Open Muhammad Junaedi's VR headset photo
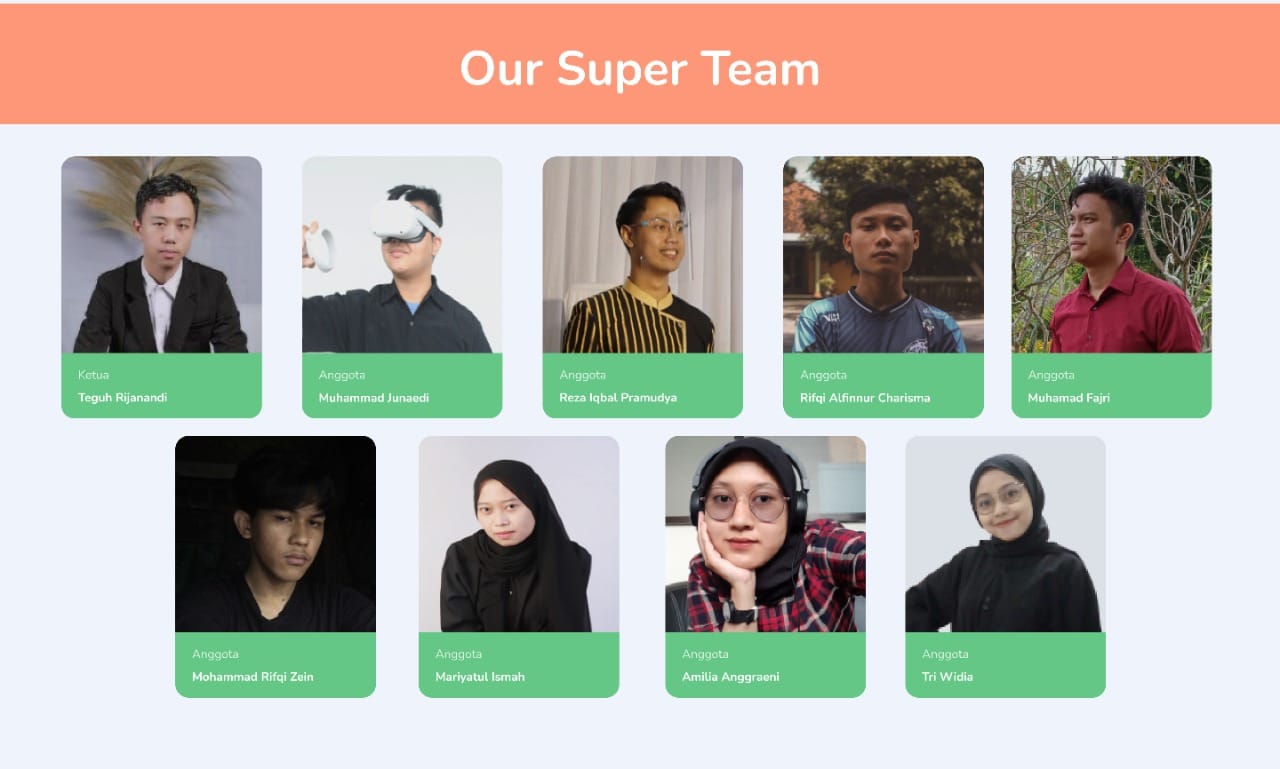The width and height of the screenshot is (1280, 769). [x=402, y=254]
